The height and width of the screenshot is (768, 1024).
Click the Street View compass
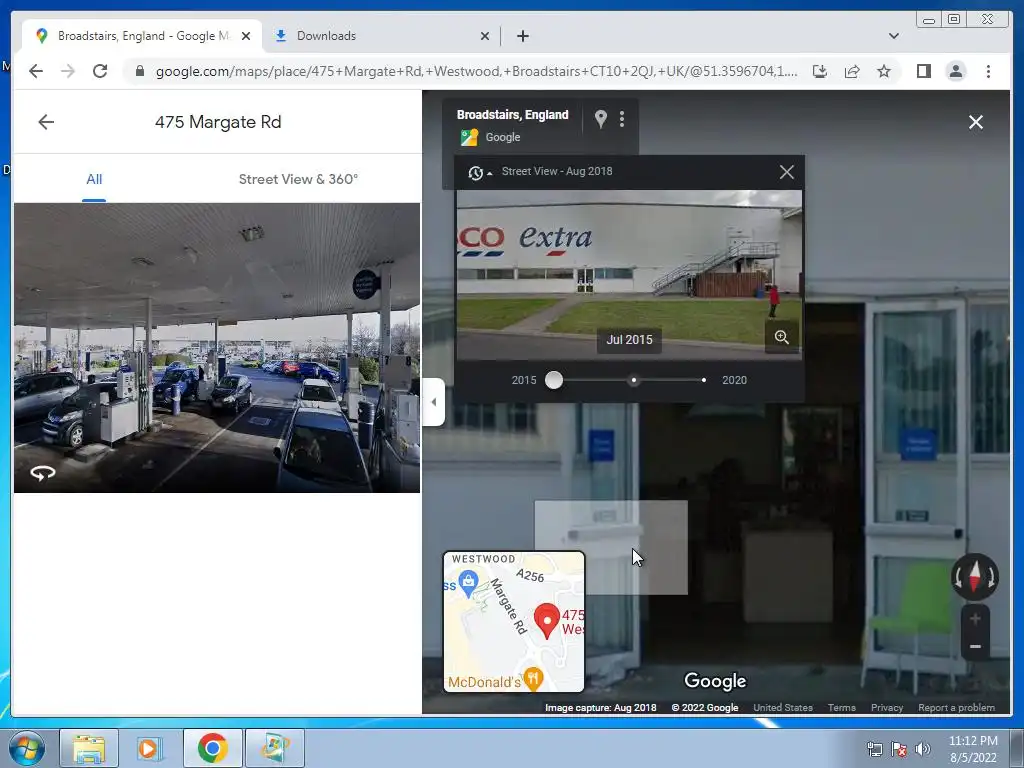974,577
